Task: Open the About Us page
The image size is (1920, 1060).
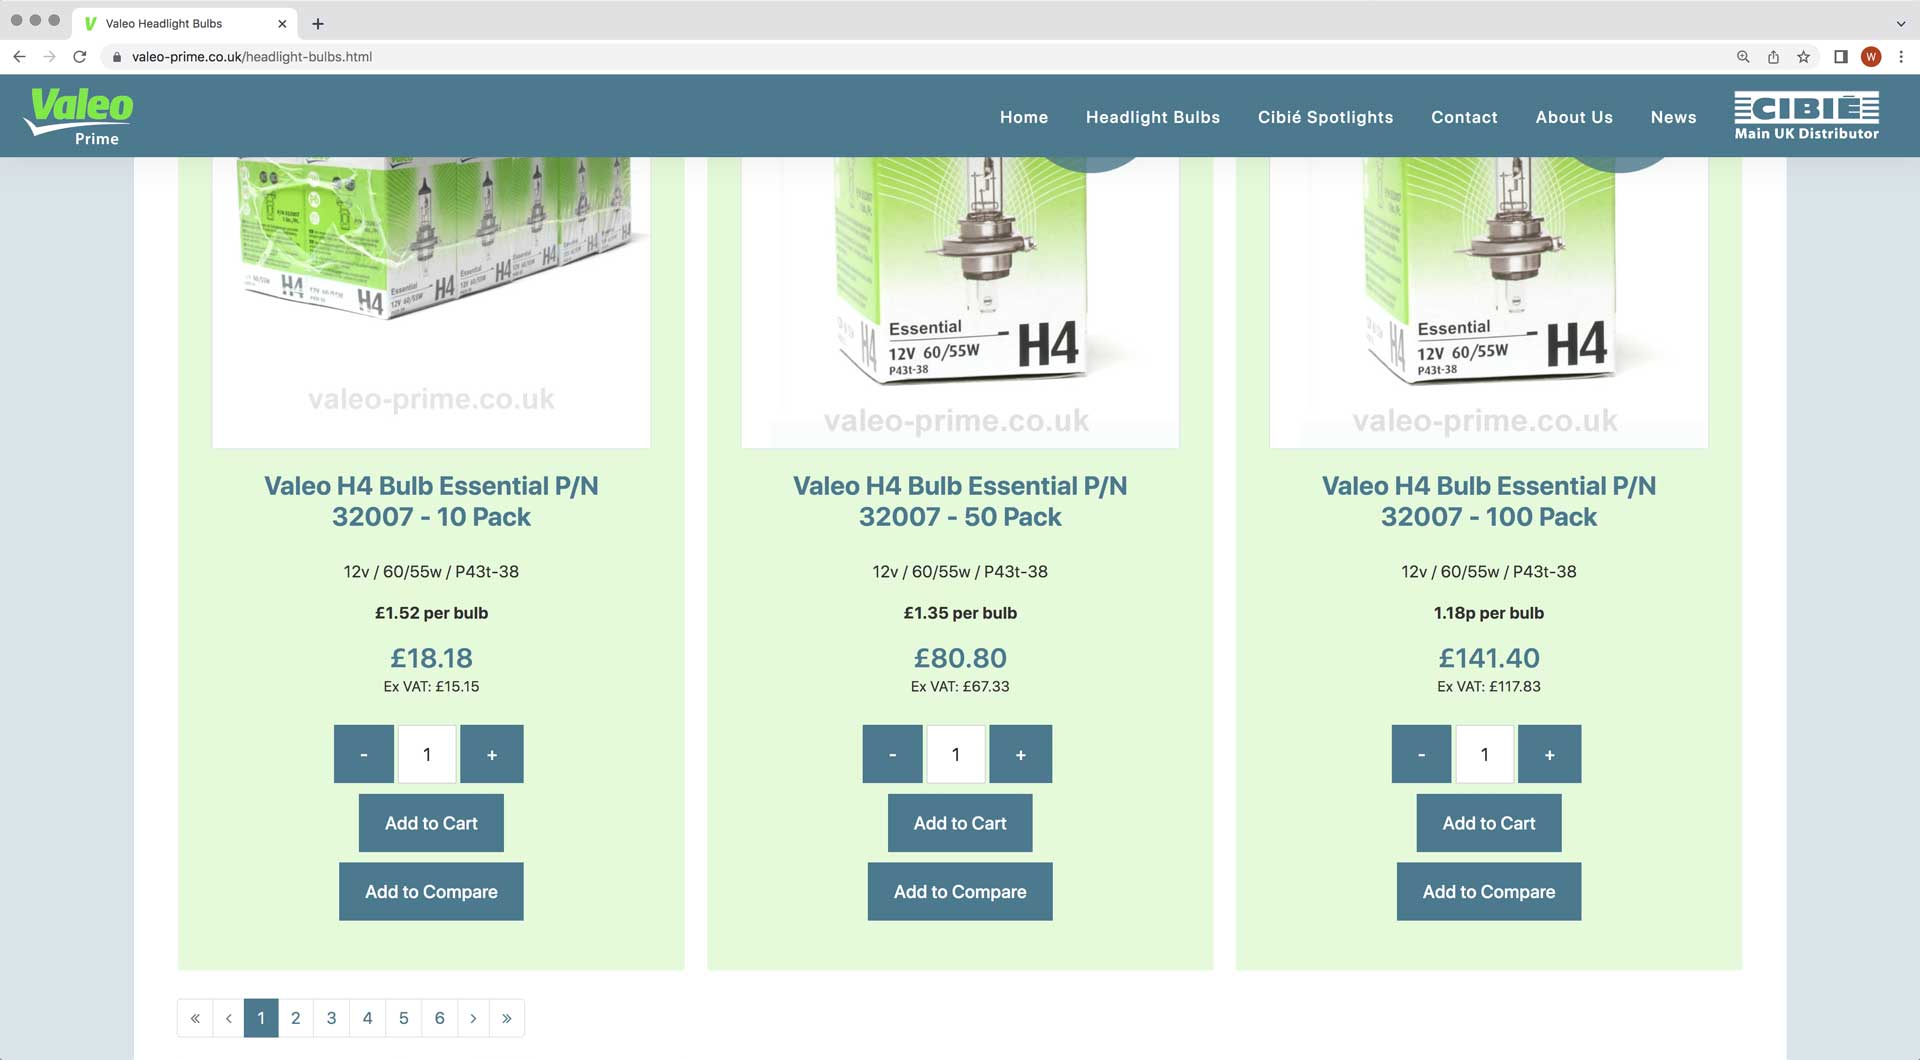Action: (1574, 117)
